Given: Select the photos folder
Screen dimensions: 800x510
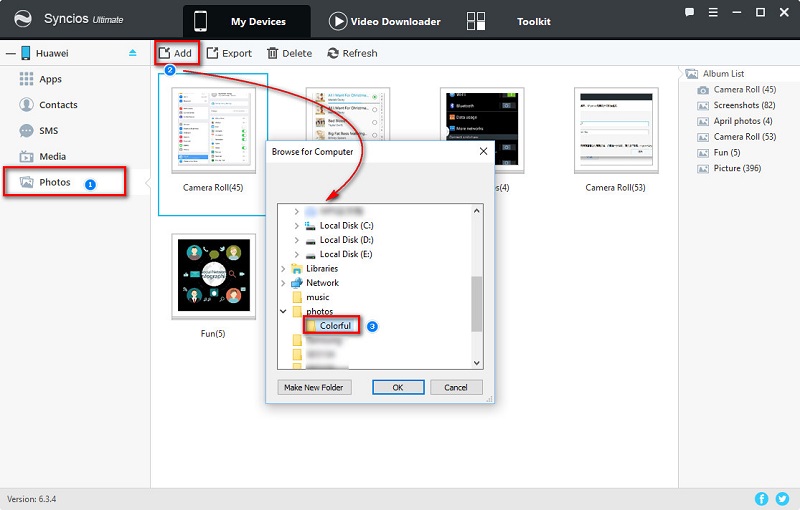Looking at the screenshot, I should [319, 311].
